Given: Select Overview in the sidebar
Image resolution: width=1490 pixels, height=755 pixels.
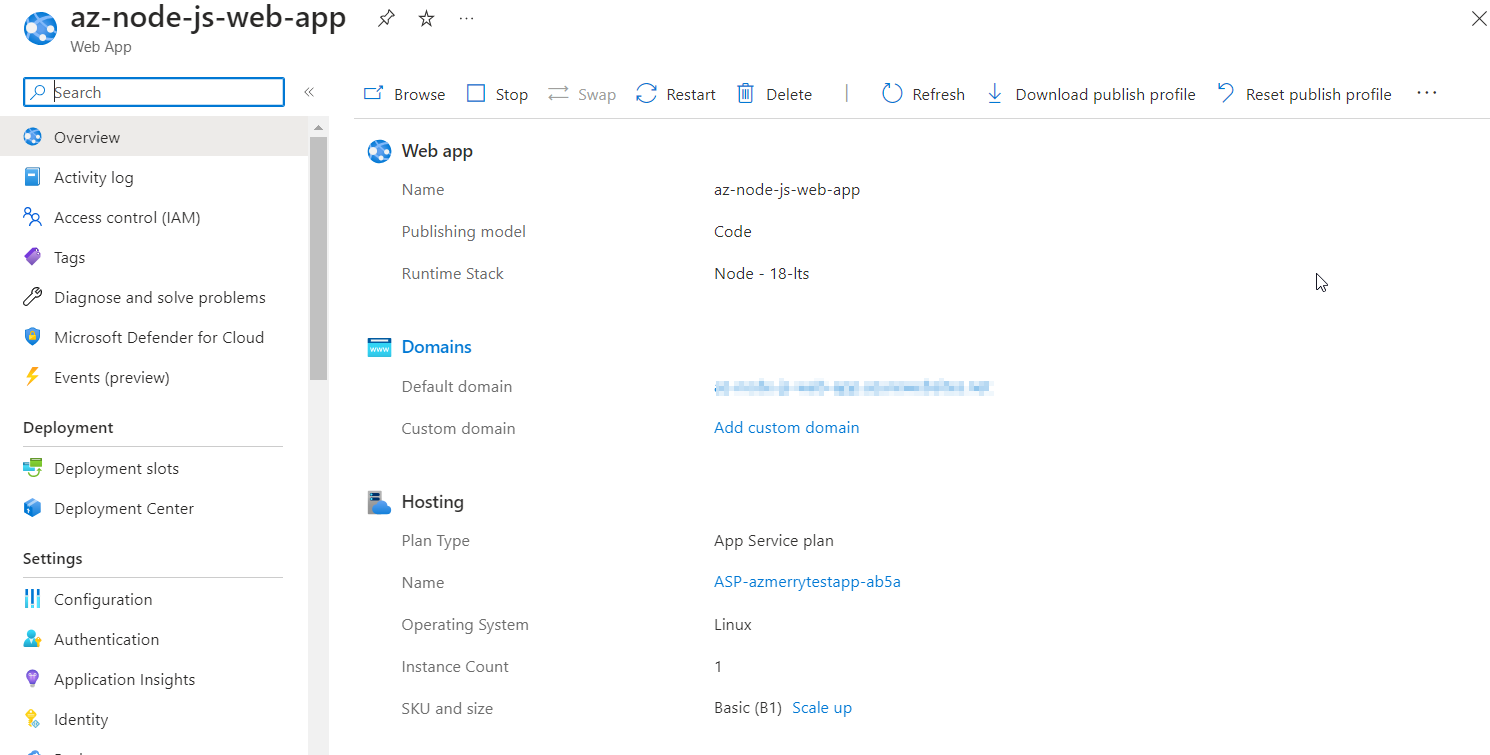Looking at the screenshot, I should [x=154, y=137].
